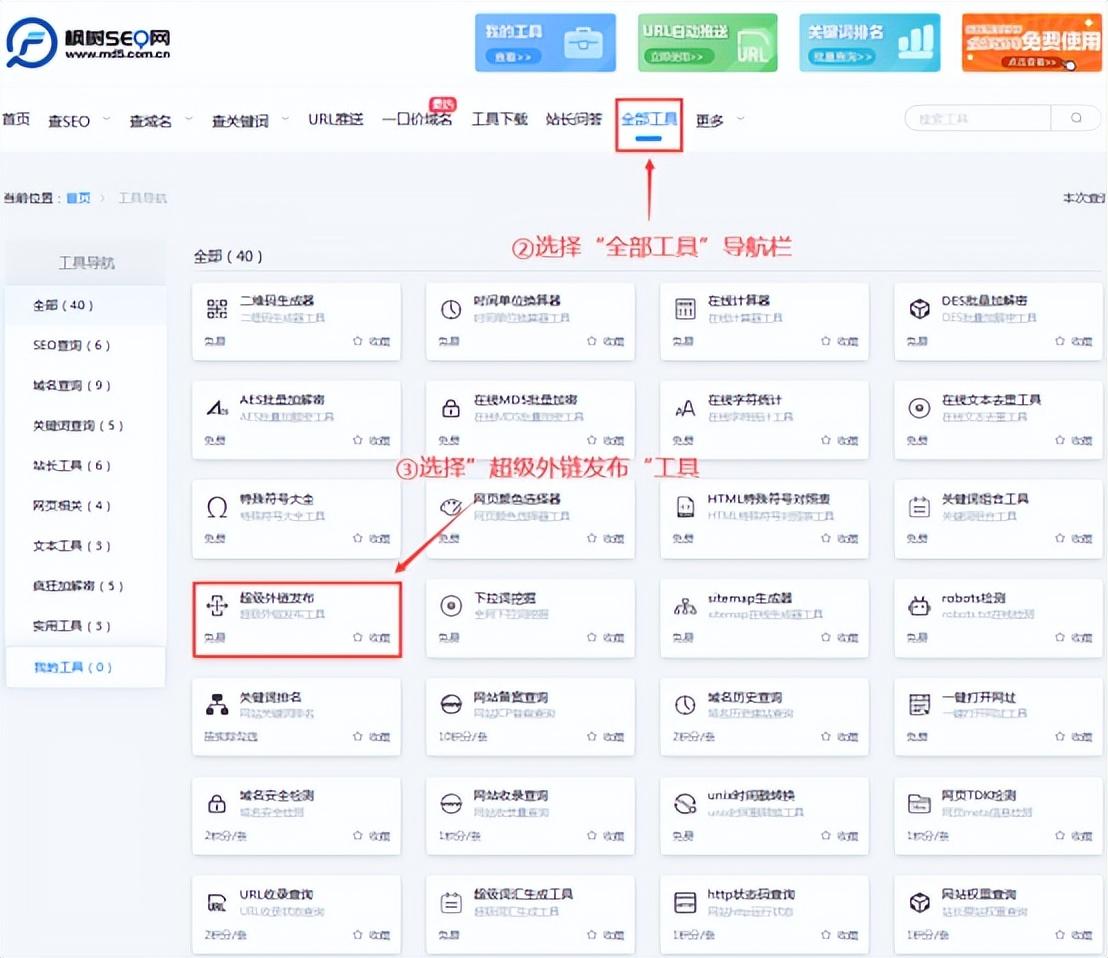Image resolution: width=1108 pixels, height=958 pixels.
Task: Toggle 收藏 star on DES批量加解密 card
Action: (x=1060, y=341)
